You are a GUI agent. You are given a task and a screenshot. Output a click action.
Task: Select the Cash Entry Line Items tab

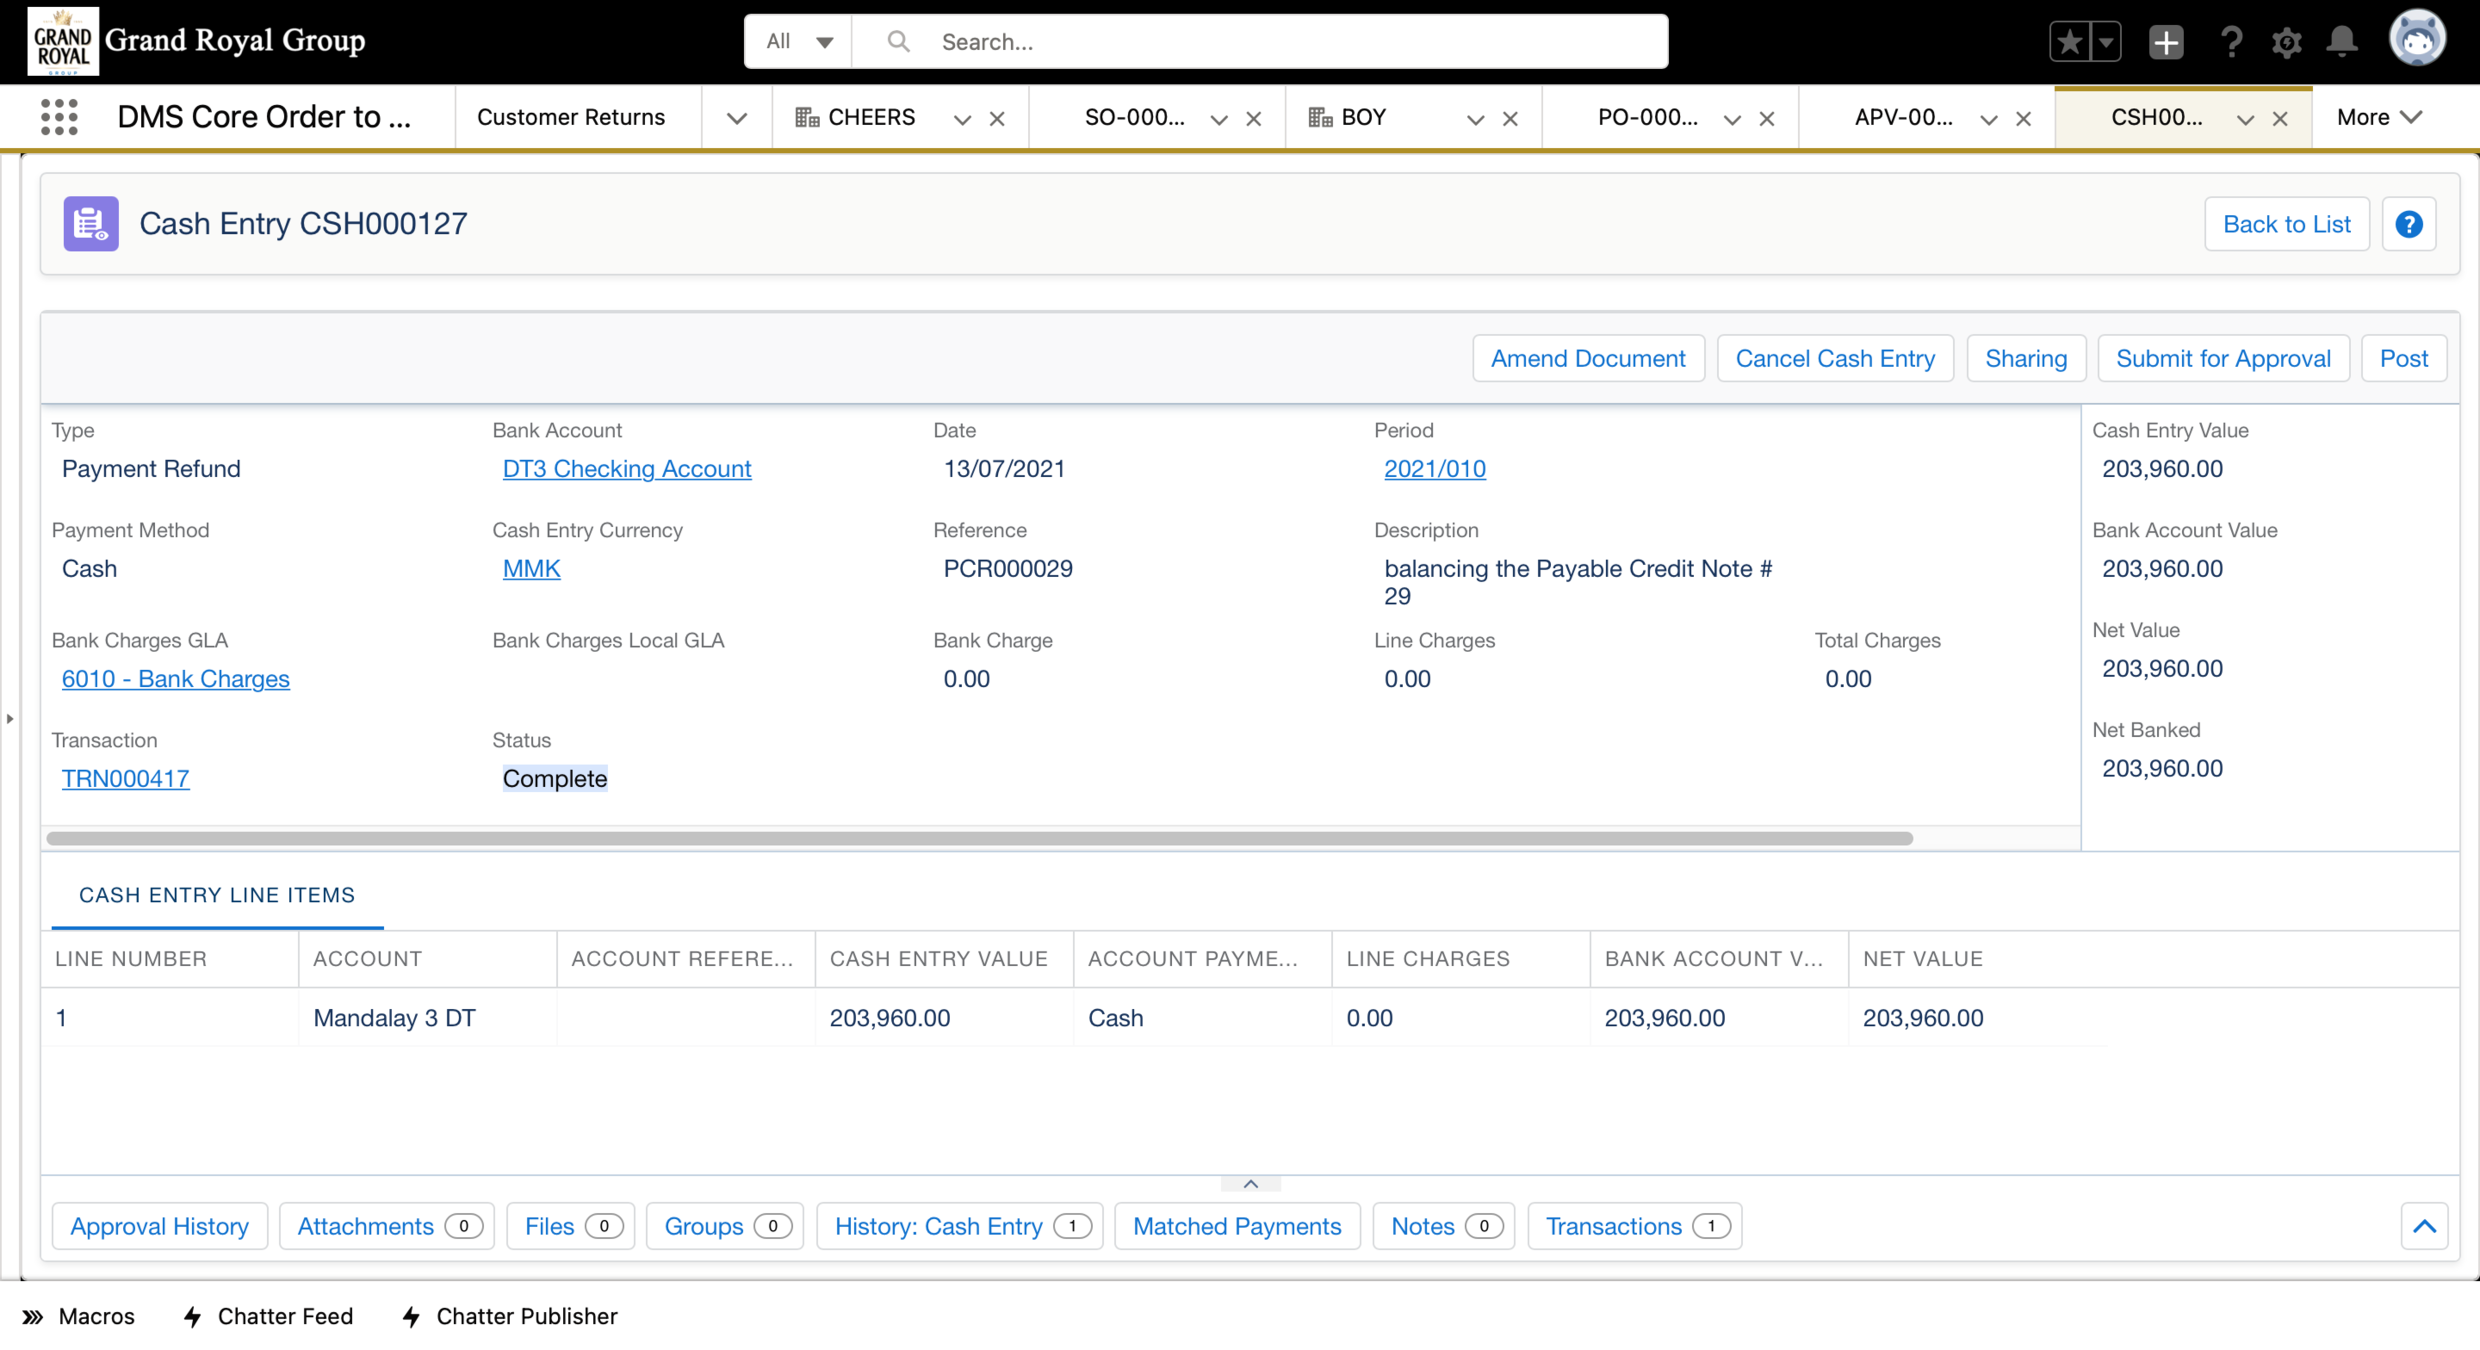click(x=217, y=895)
